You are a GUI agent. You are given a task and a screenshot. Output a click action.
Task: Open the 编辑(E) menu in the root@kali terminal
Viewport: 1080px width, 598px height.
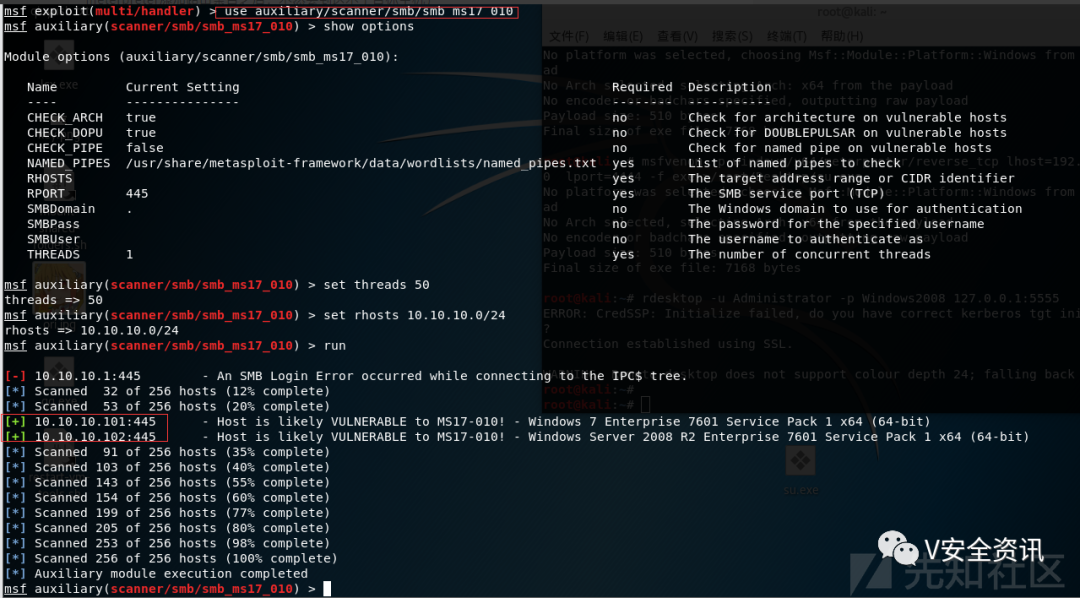coord(623,36)
